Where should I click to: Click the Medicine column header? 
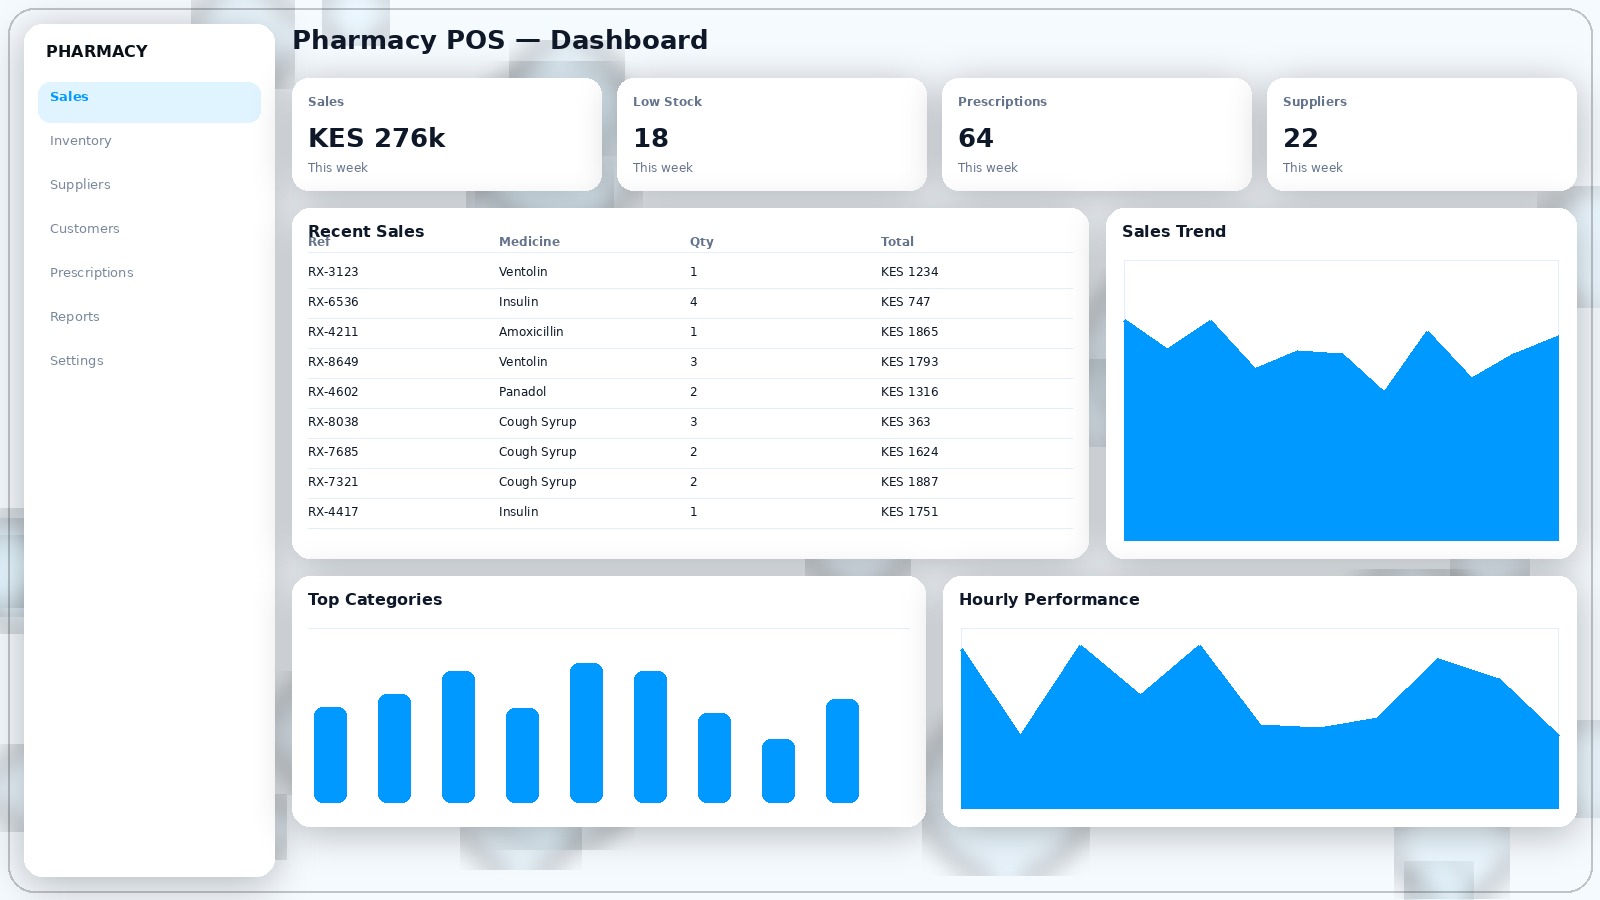pos(529,242)
